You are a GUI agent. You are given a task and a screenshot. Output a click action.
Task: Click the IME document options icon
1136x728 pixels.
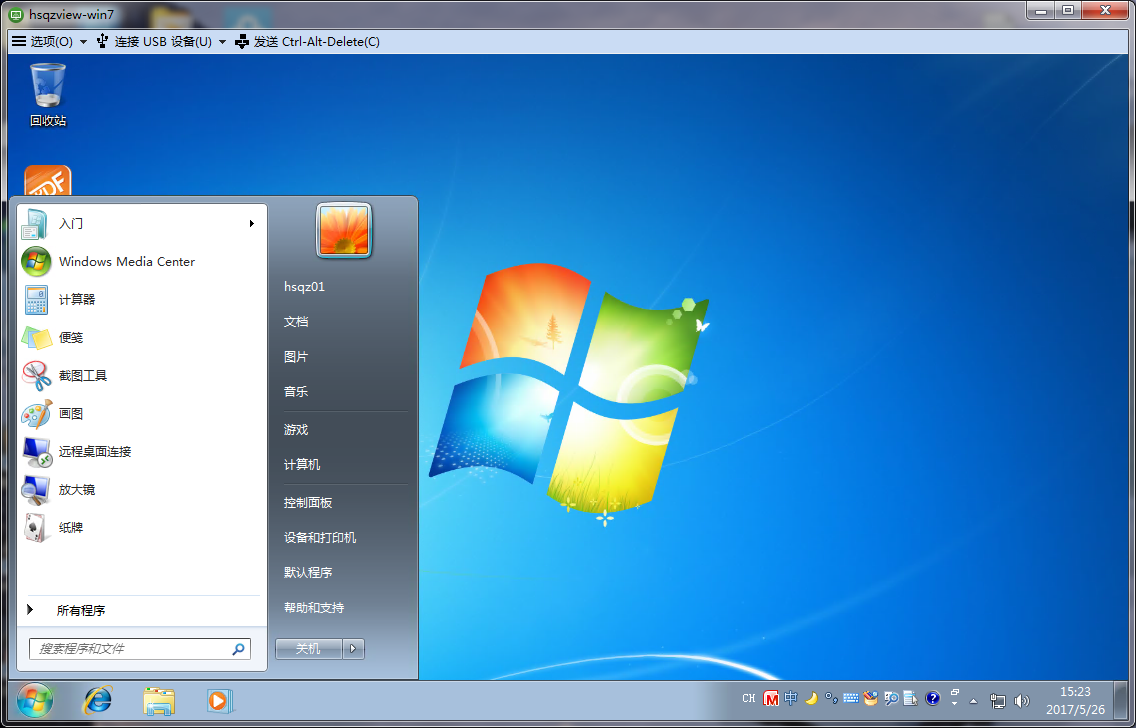tap(911, 698)
